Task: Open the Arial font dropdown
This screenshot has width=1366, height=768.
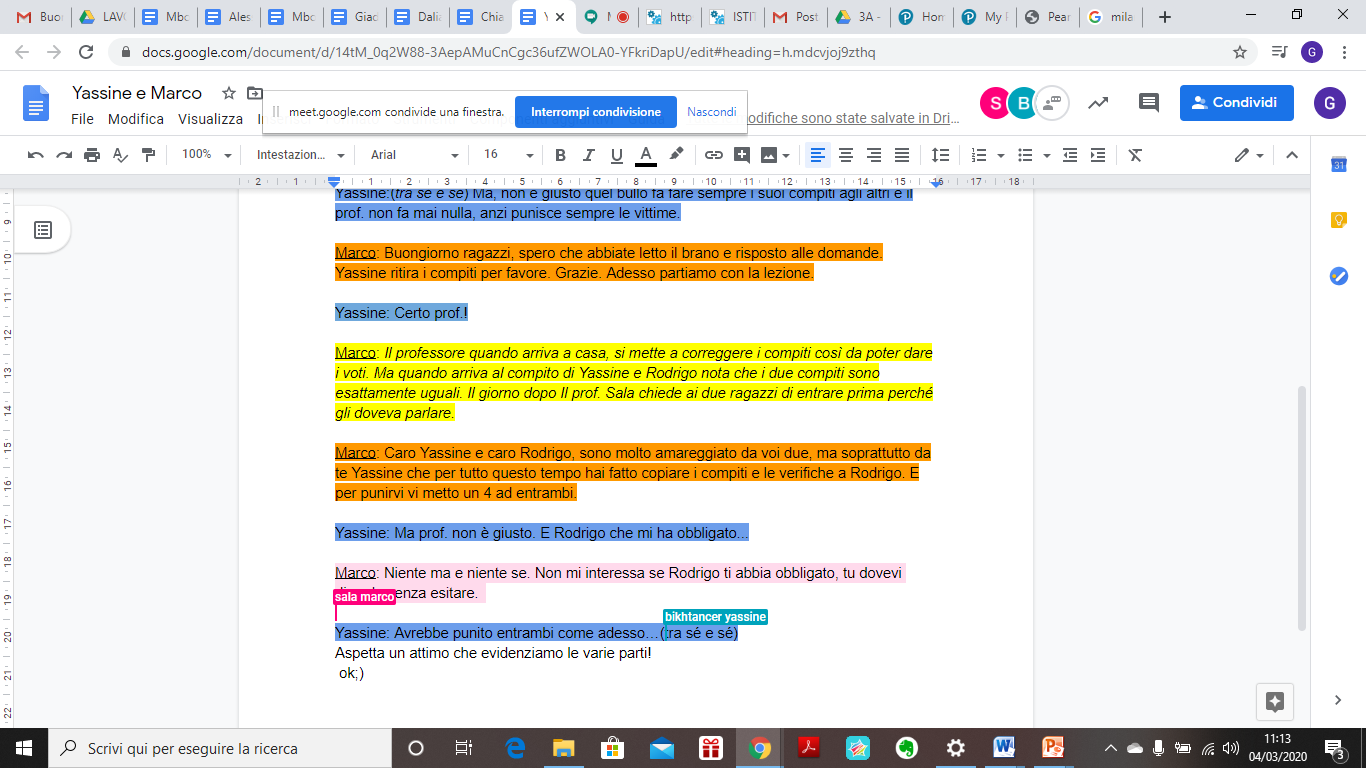Action: (x=414, y=155)
